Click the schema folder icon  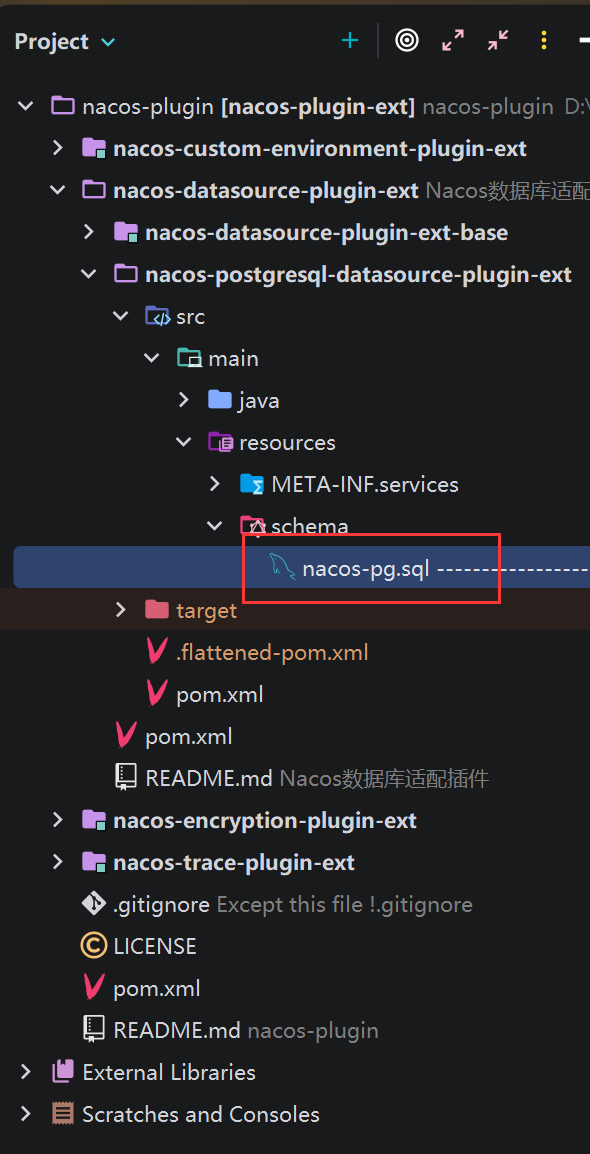point(252,525)
